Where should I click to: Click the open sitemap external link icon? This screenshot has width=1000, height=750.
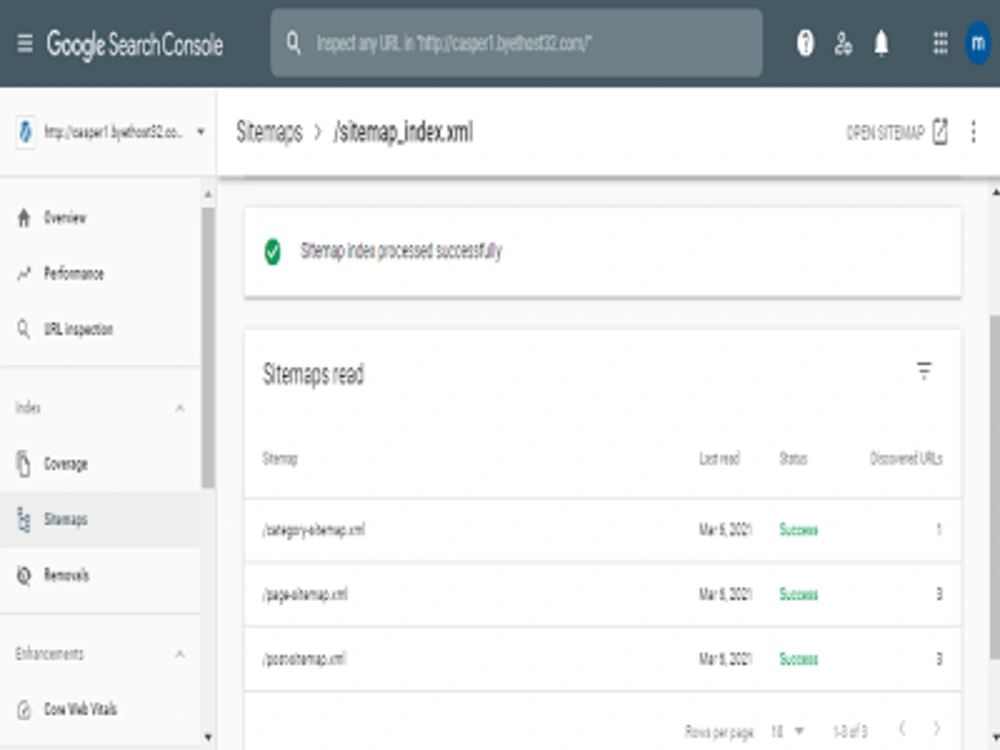tap(940, 132)
